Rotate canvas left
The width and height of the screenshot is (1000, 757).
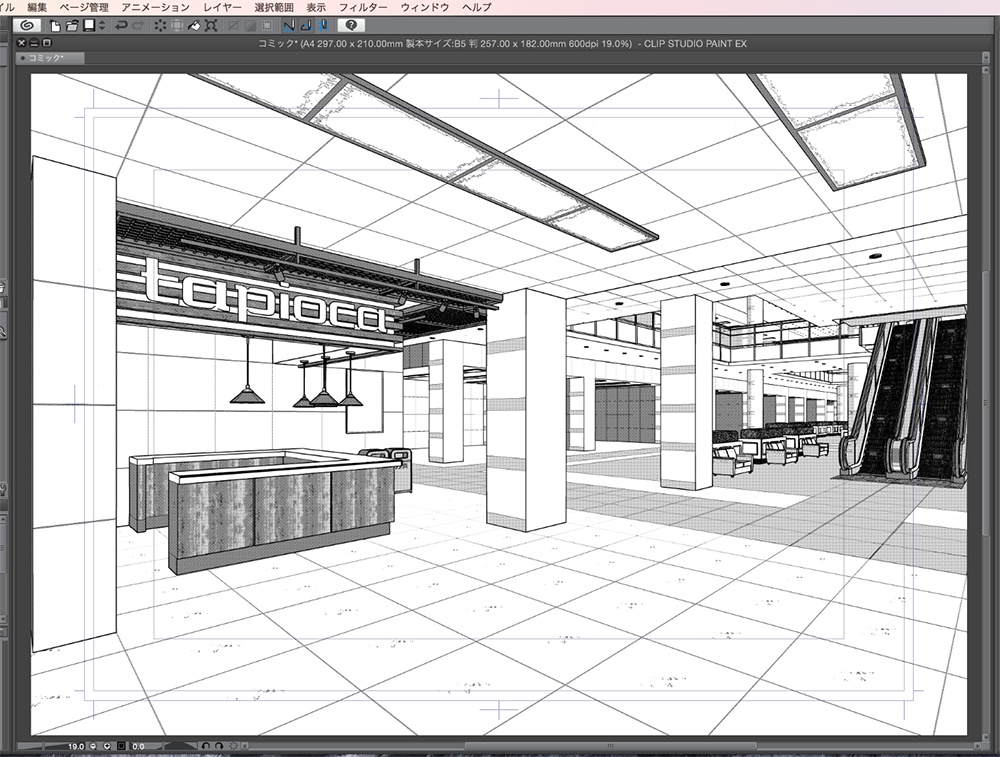[x=205, y=746]
